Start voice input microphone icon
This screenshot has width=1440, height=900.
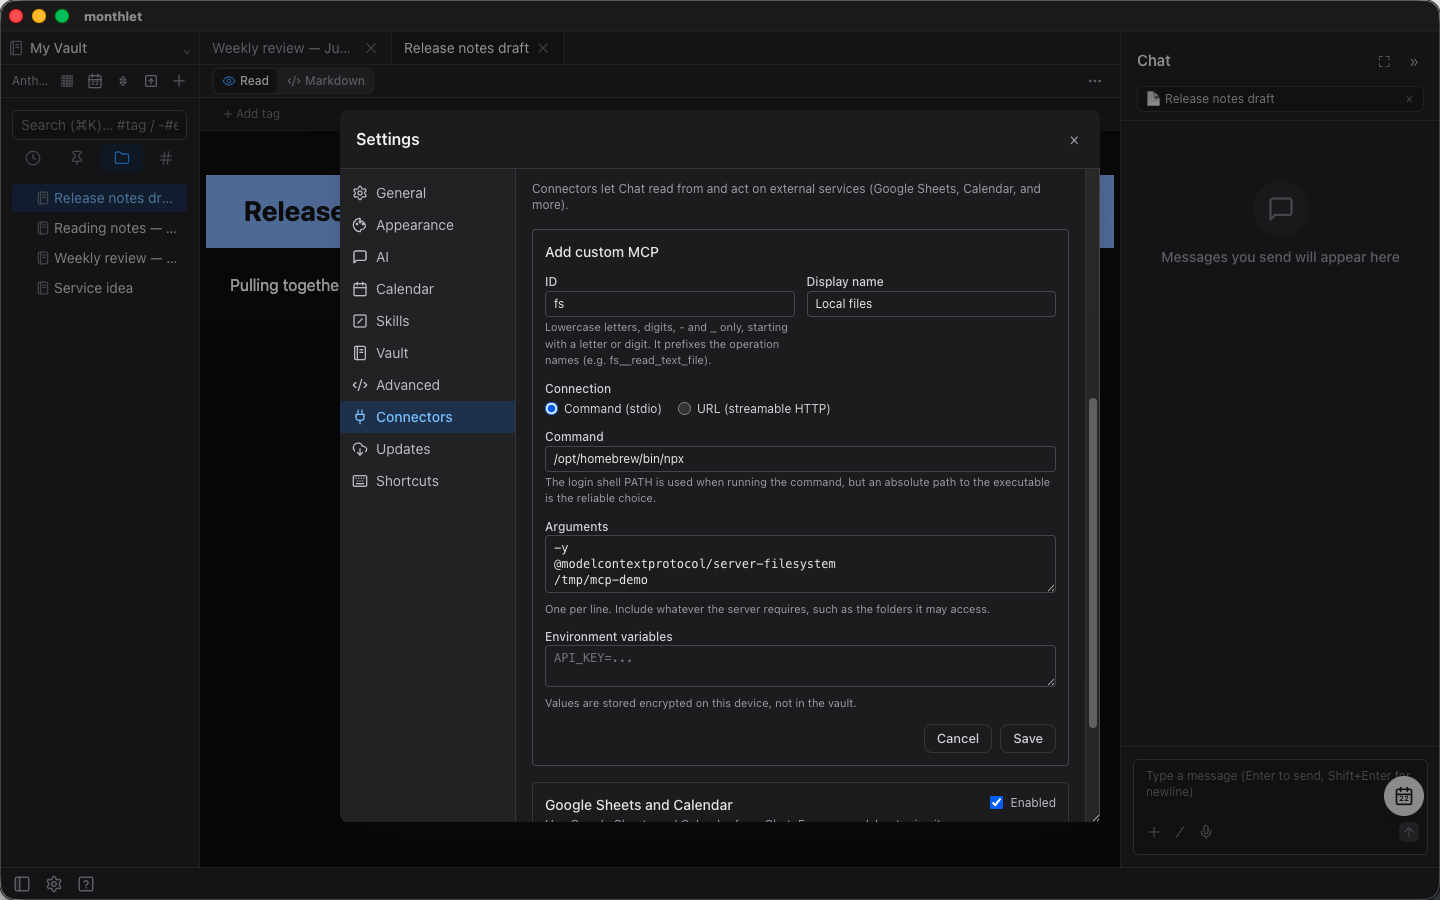(x=1206, y=832)
